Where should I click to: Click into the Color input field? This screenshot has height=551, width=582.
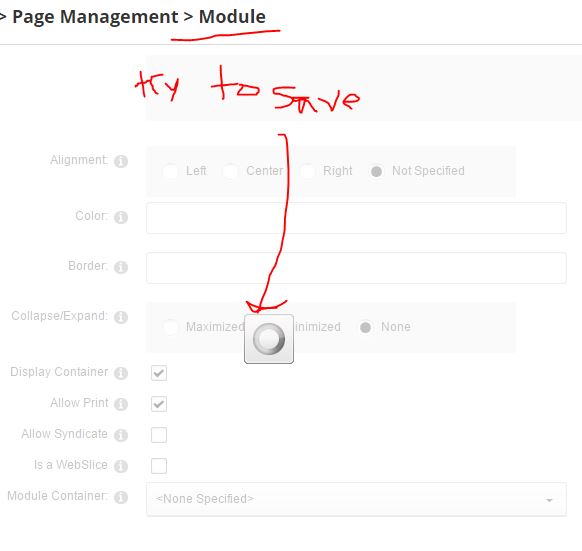tap(356, 218)
